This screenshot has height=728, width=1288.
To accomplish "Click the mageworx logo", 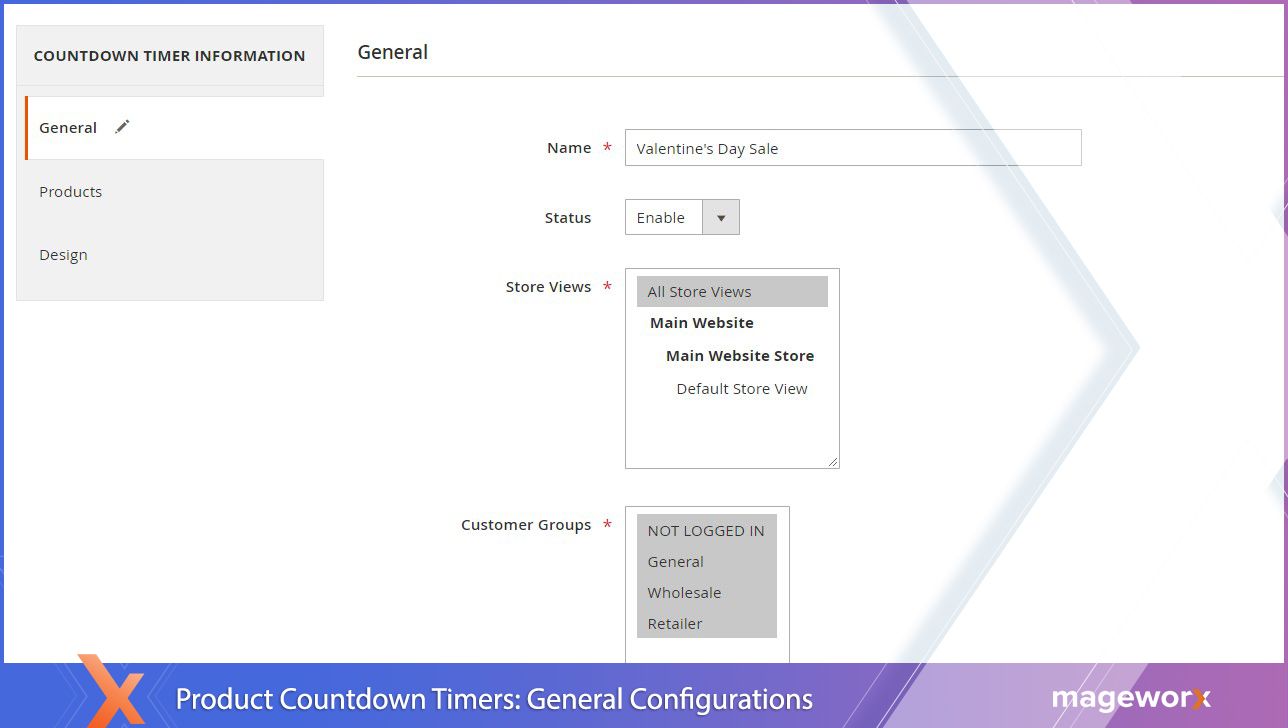I will (x=1131, y=699).
